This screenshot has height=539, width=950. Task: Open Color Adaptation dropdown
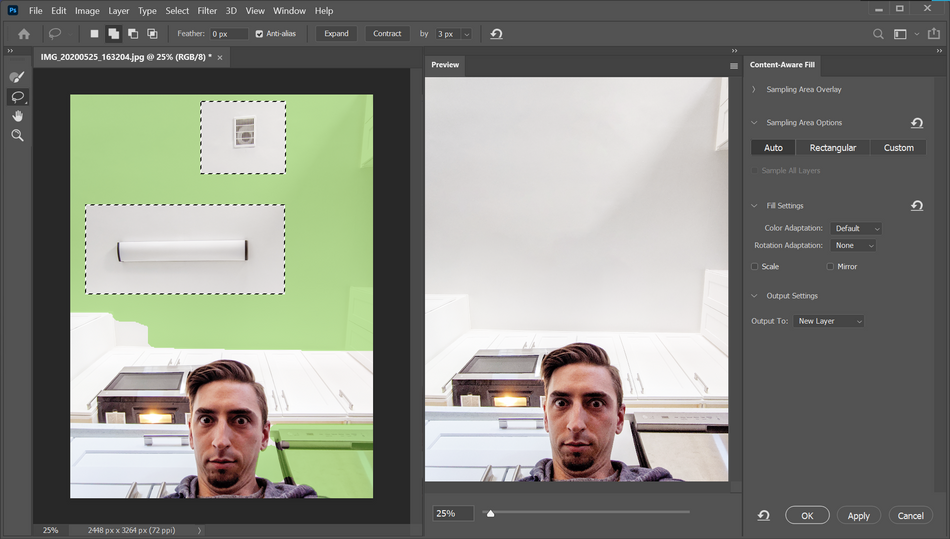pos(856,229)
